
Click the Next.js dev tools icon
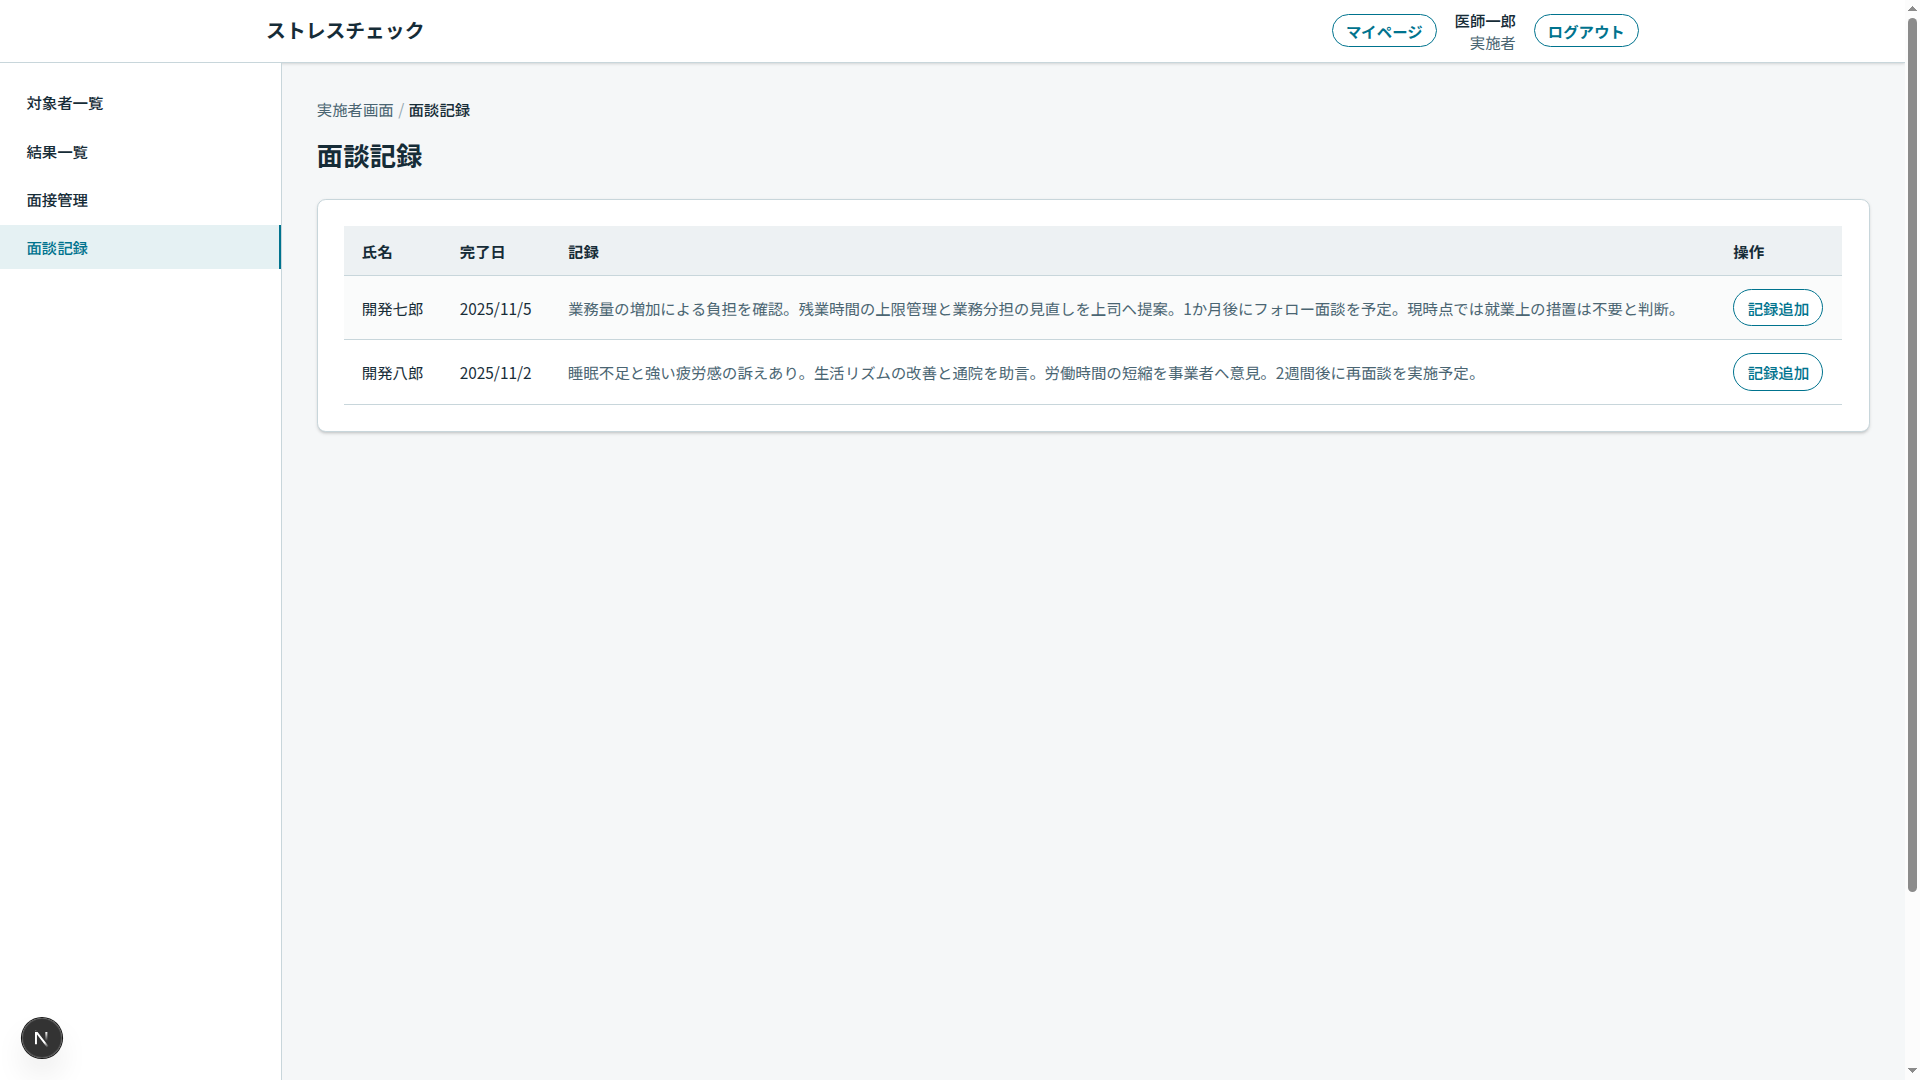click(x=42, y=1038)
